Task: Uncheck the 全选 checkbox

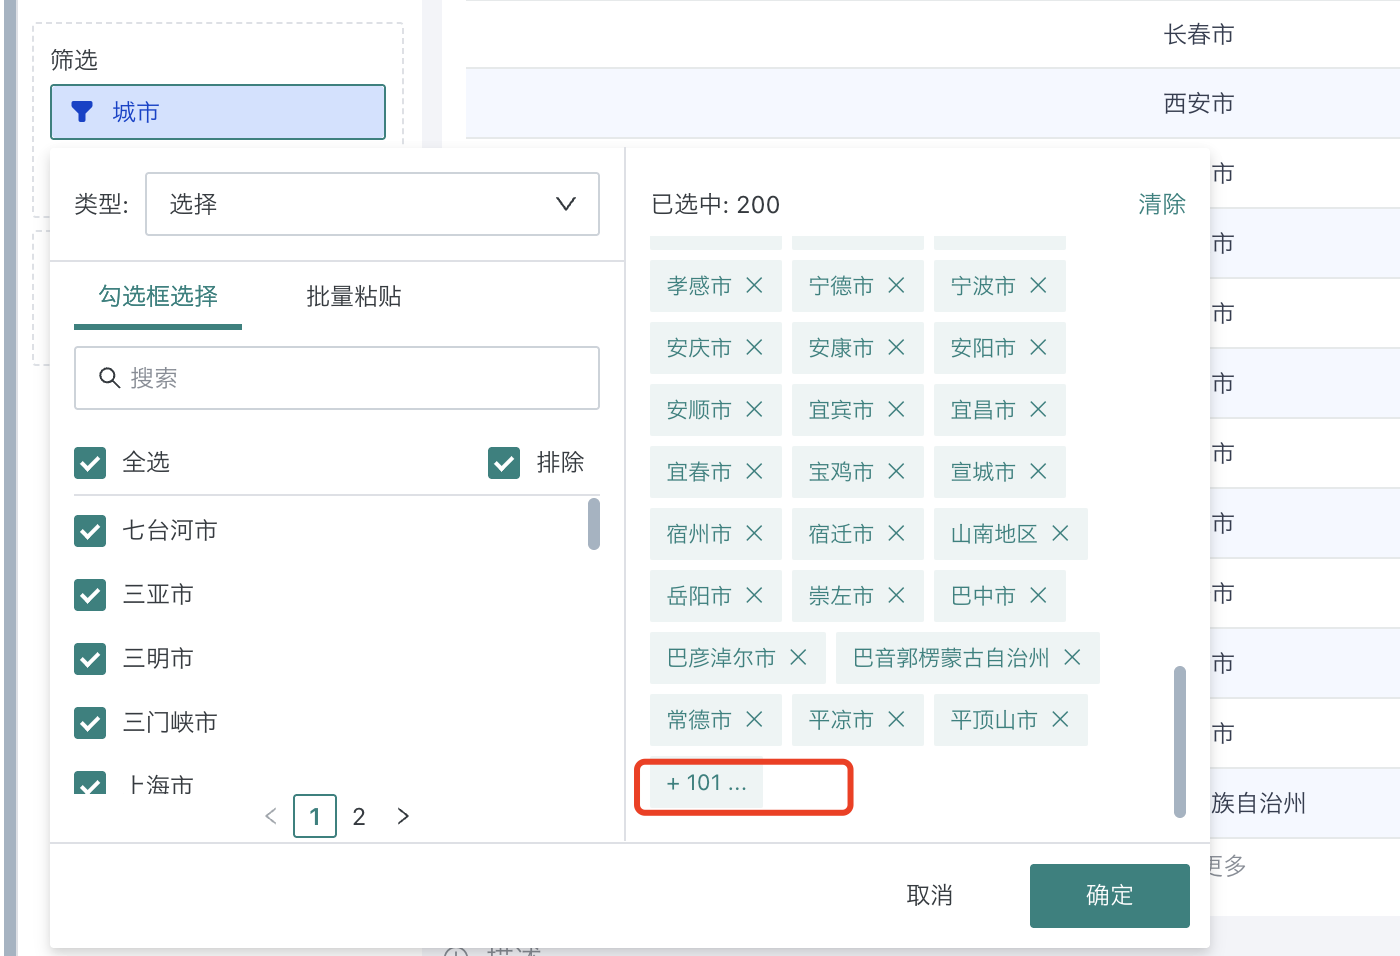Action: pos(90,462)
